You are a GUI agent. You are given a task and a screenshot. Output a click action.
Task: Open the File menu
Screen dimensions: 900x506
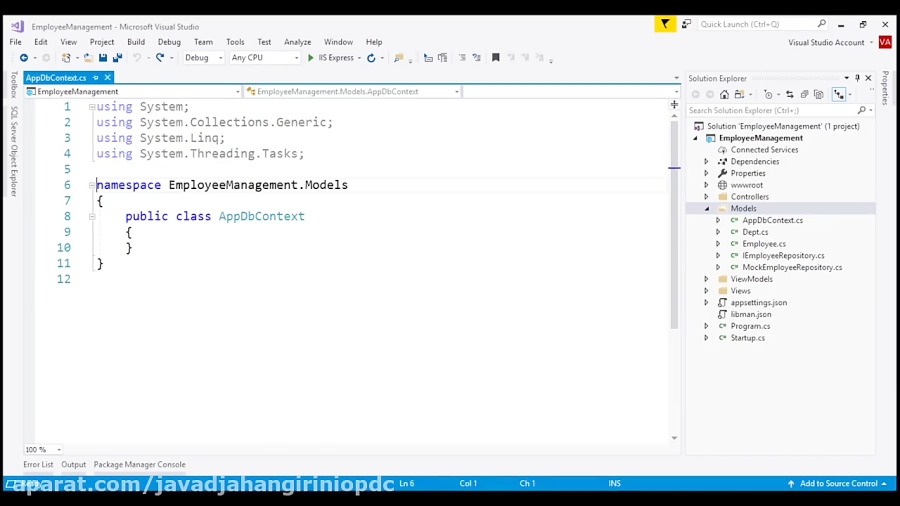click(15, 42)
